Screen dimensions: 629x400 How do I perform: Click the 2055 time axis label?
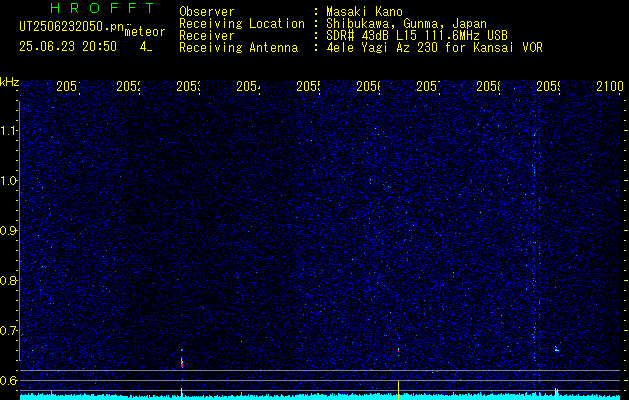point(308,86)
